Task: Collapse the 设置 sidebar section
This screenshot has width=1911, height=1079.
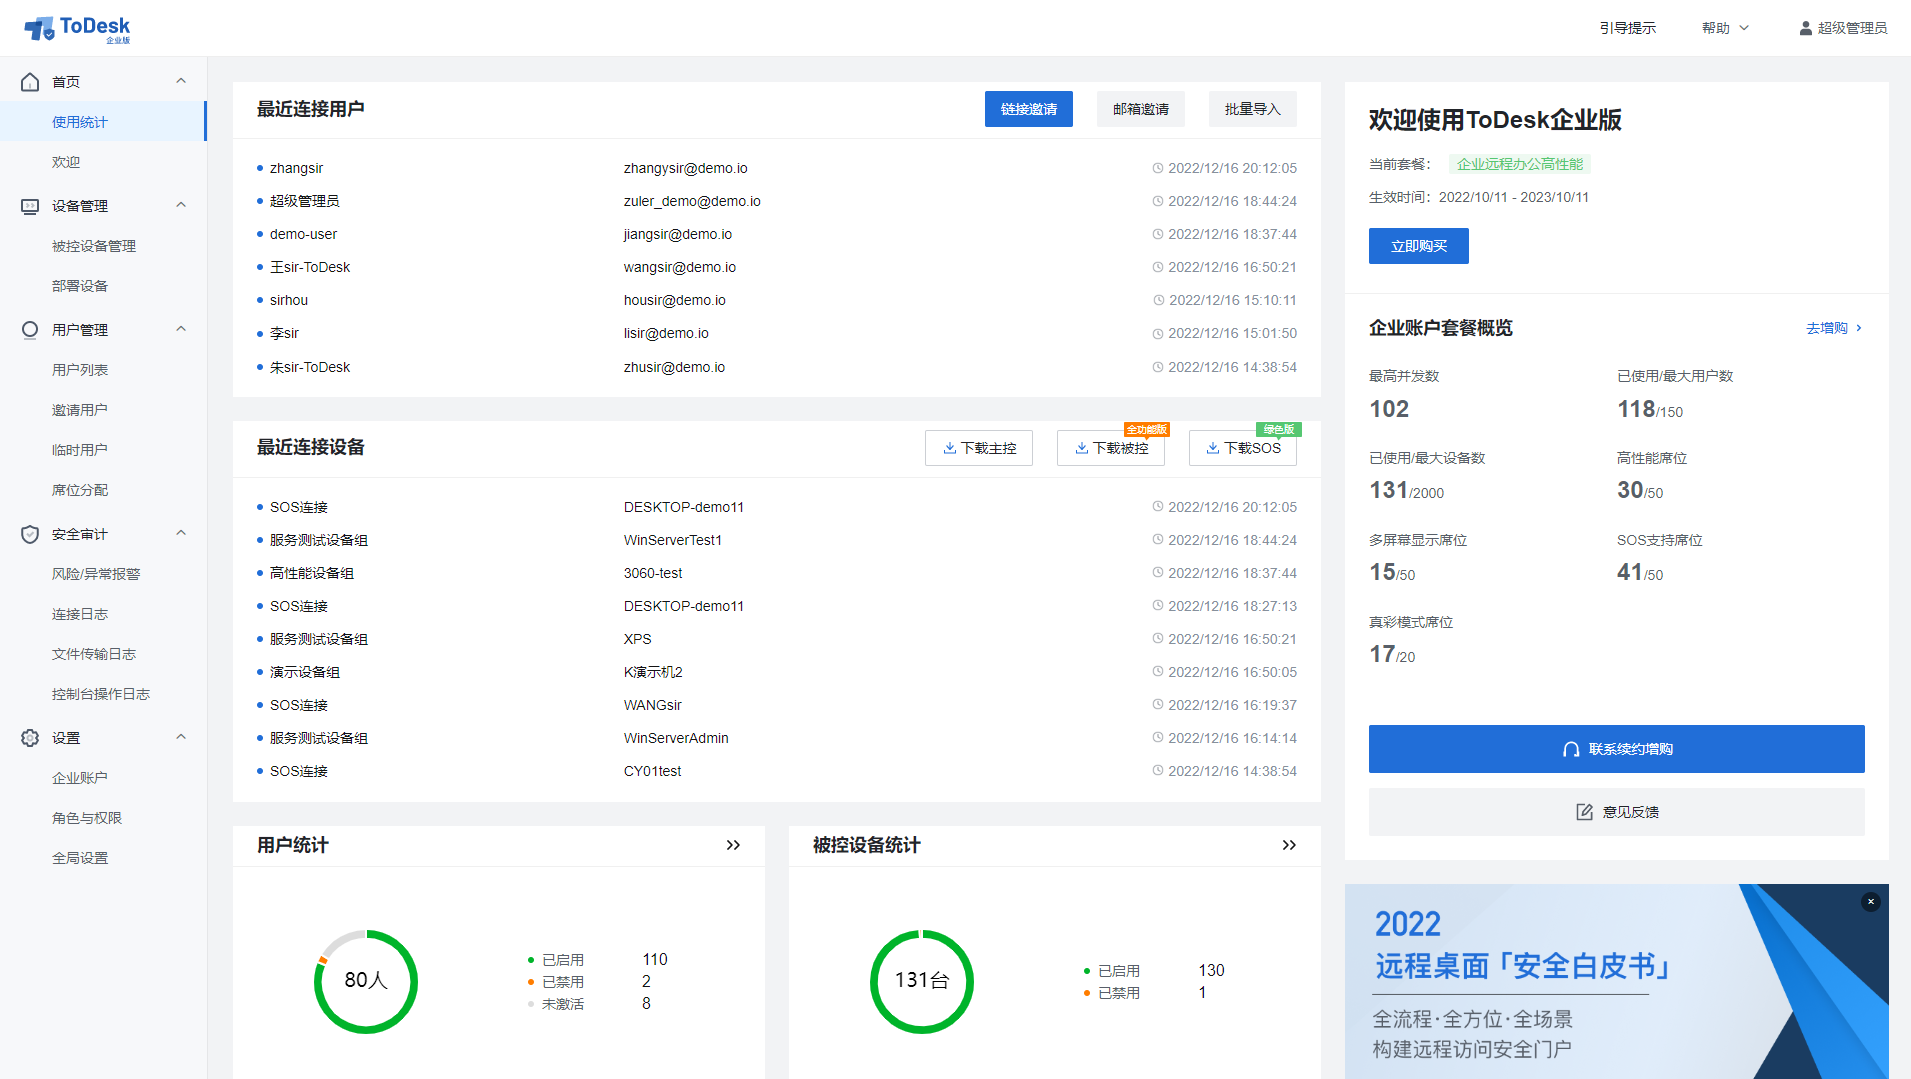Action: click(x=181, y=738)
